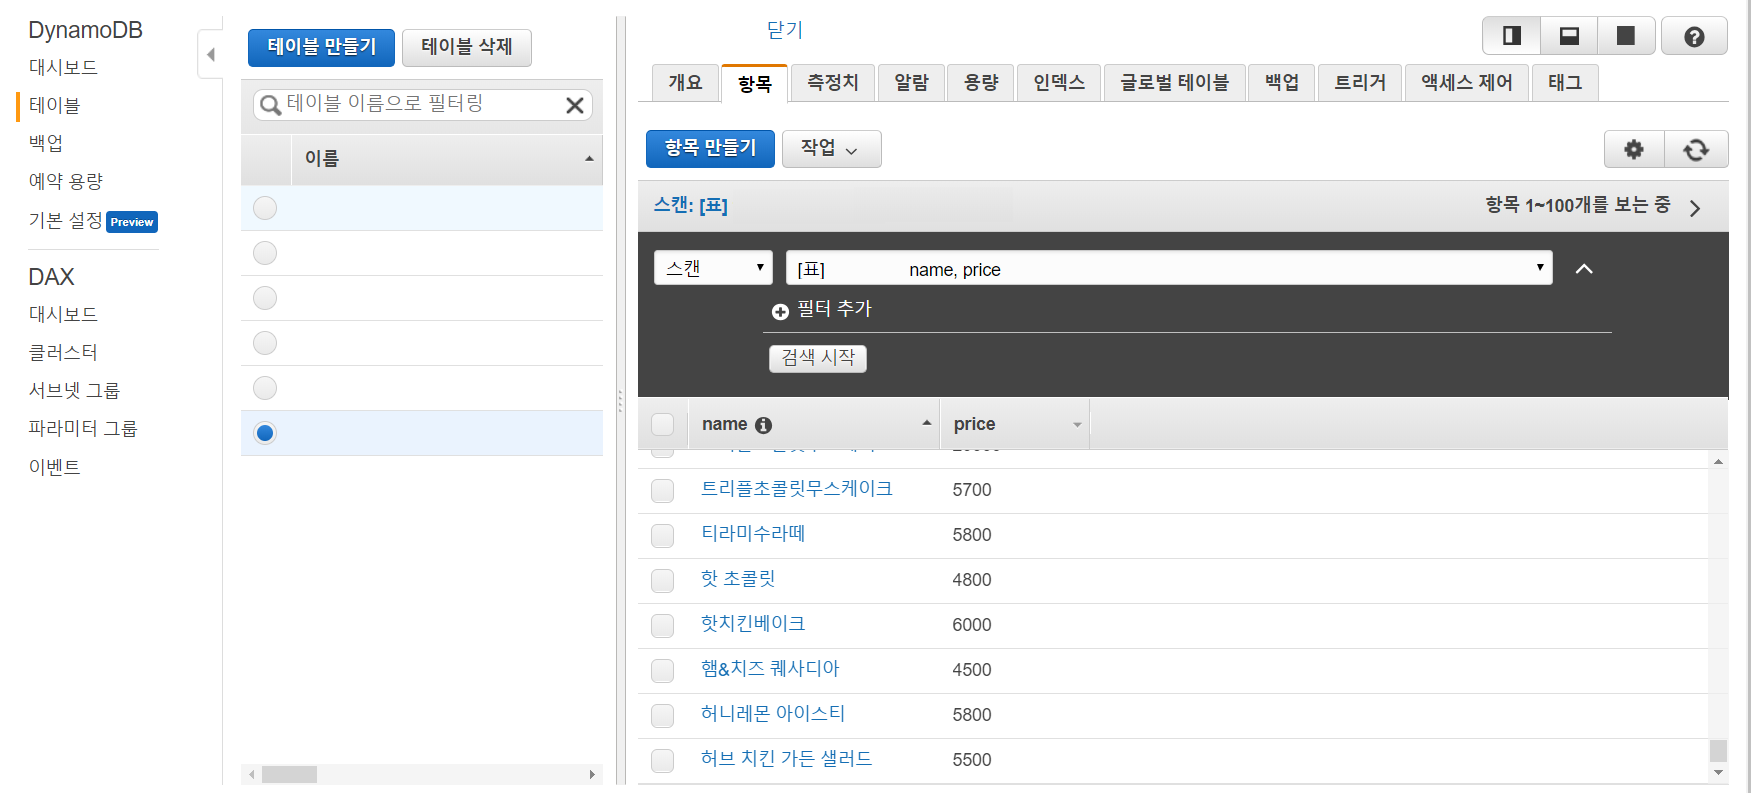Expand the 작업 actions dropdown
This screenshot has height=793, width=1751.
(x=831, y=149)
